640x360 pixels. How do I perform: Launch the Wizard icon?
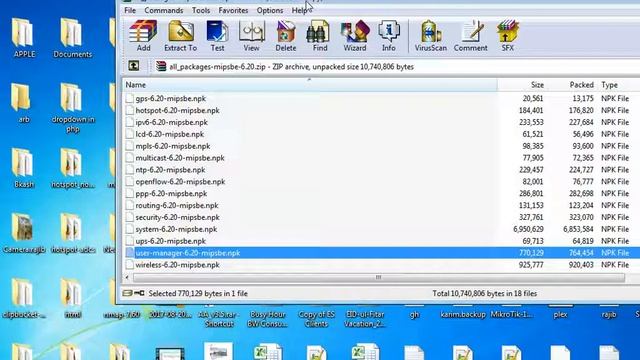click(355, 36)
